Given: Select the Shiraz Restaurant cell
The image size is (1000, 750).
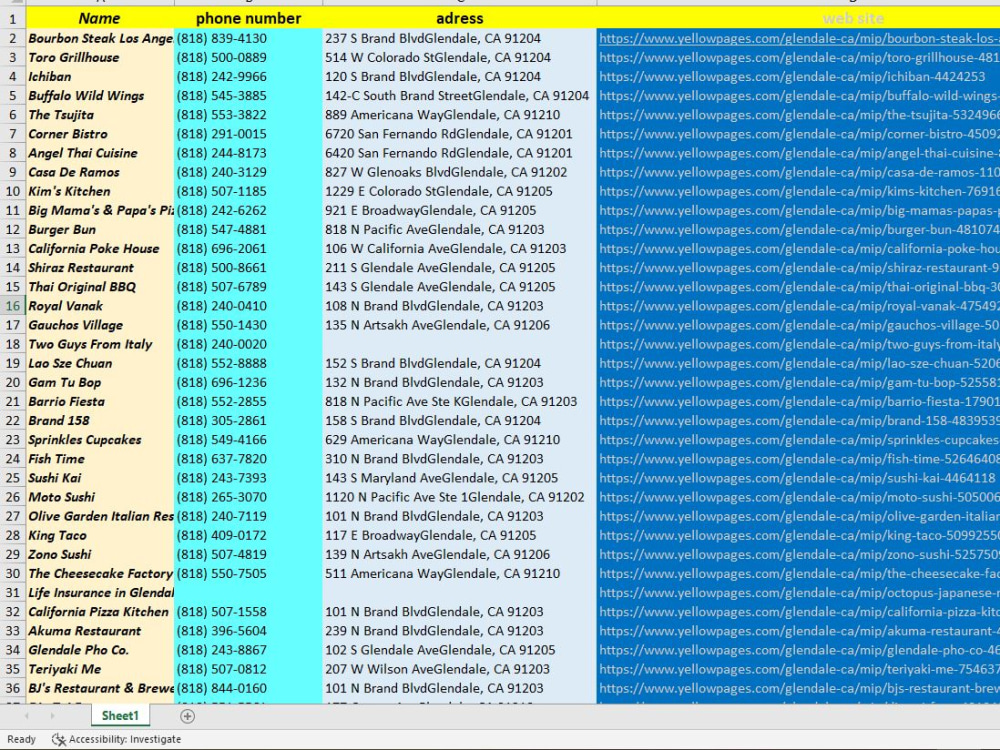Looking at the screenshot, I should point(99,268).
